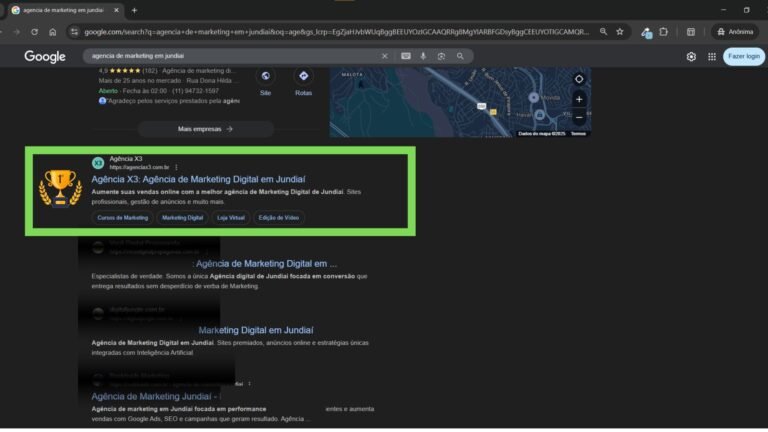The height and width of the screenshot is (432, 768).
Task: Open the Agência X3 result title link
Action: (198, 179)
